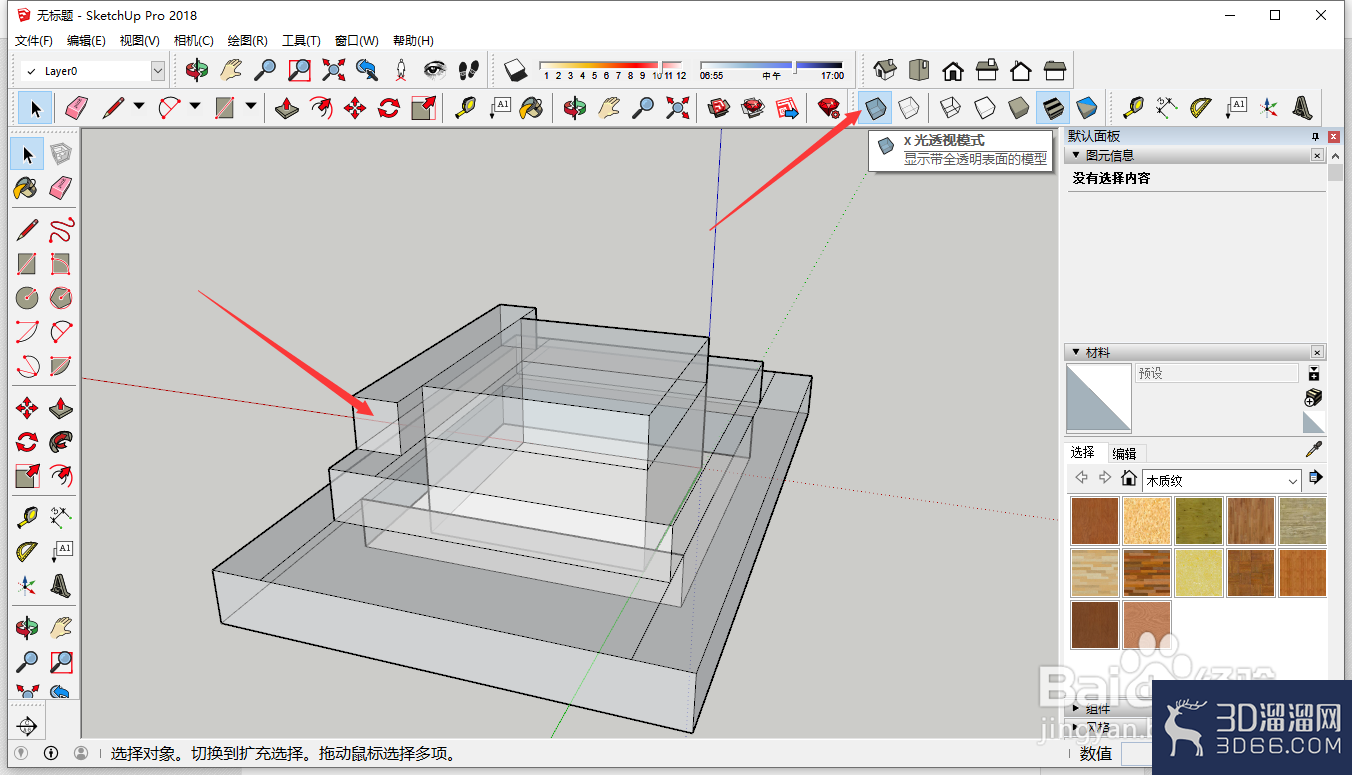This screenshot has width=1352, height=775.
Task: Click the Create Material icon
Action: point(1313,398)
